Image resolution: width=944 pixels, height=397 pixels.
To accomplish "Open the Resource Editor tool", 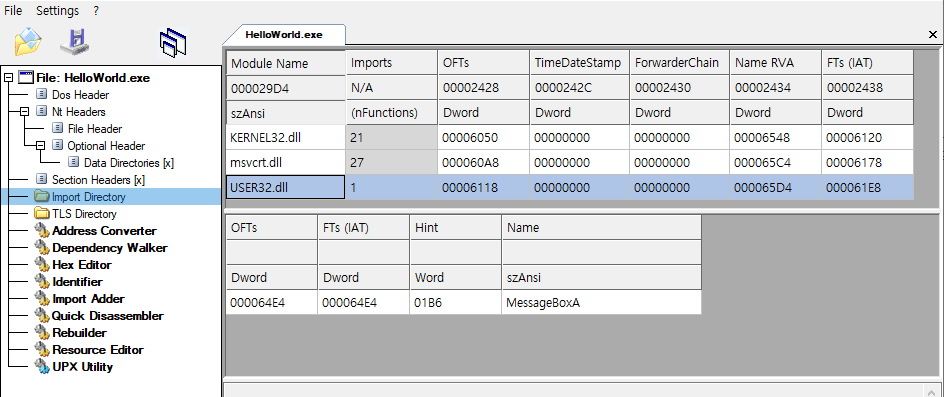I will (98, 349).
